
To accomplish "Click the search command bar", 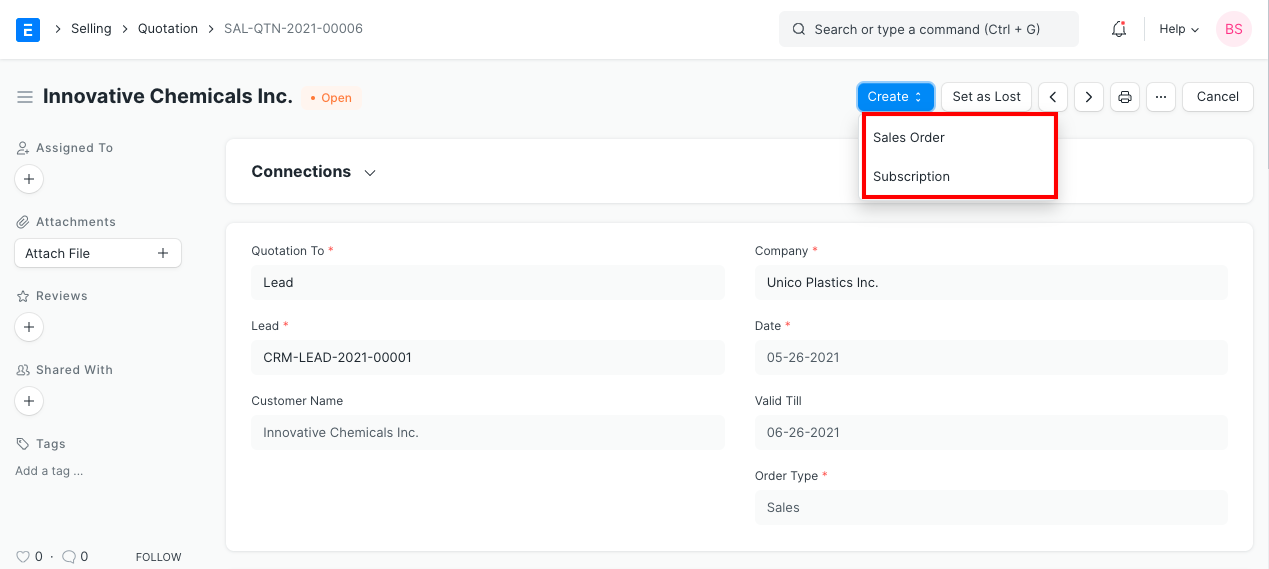I will (x=928, y=29).
